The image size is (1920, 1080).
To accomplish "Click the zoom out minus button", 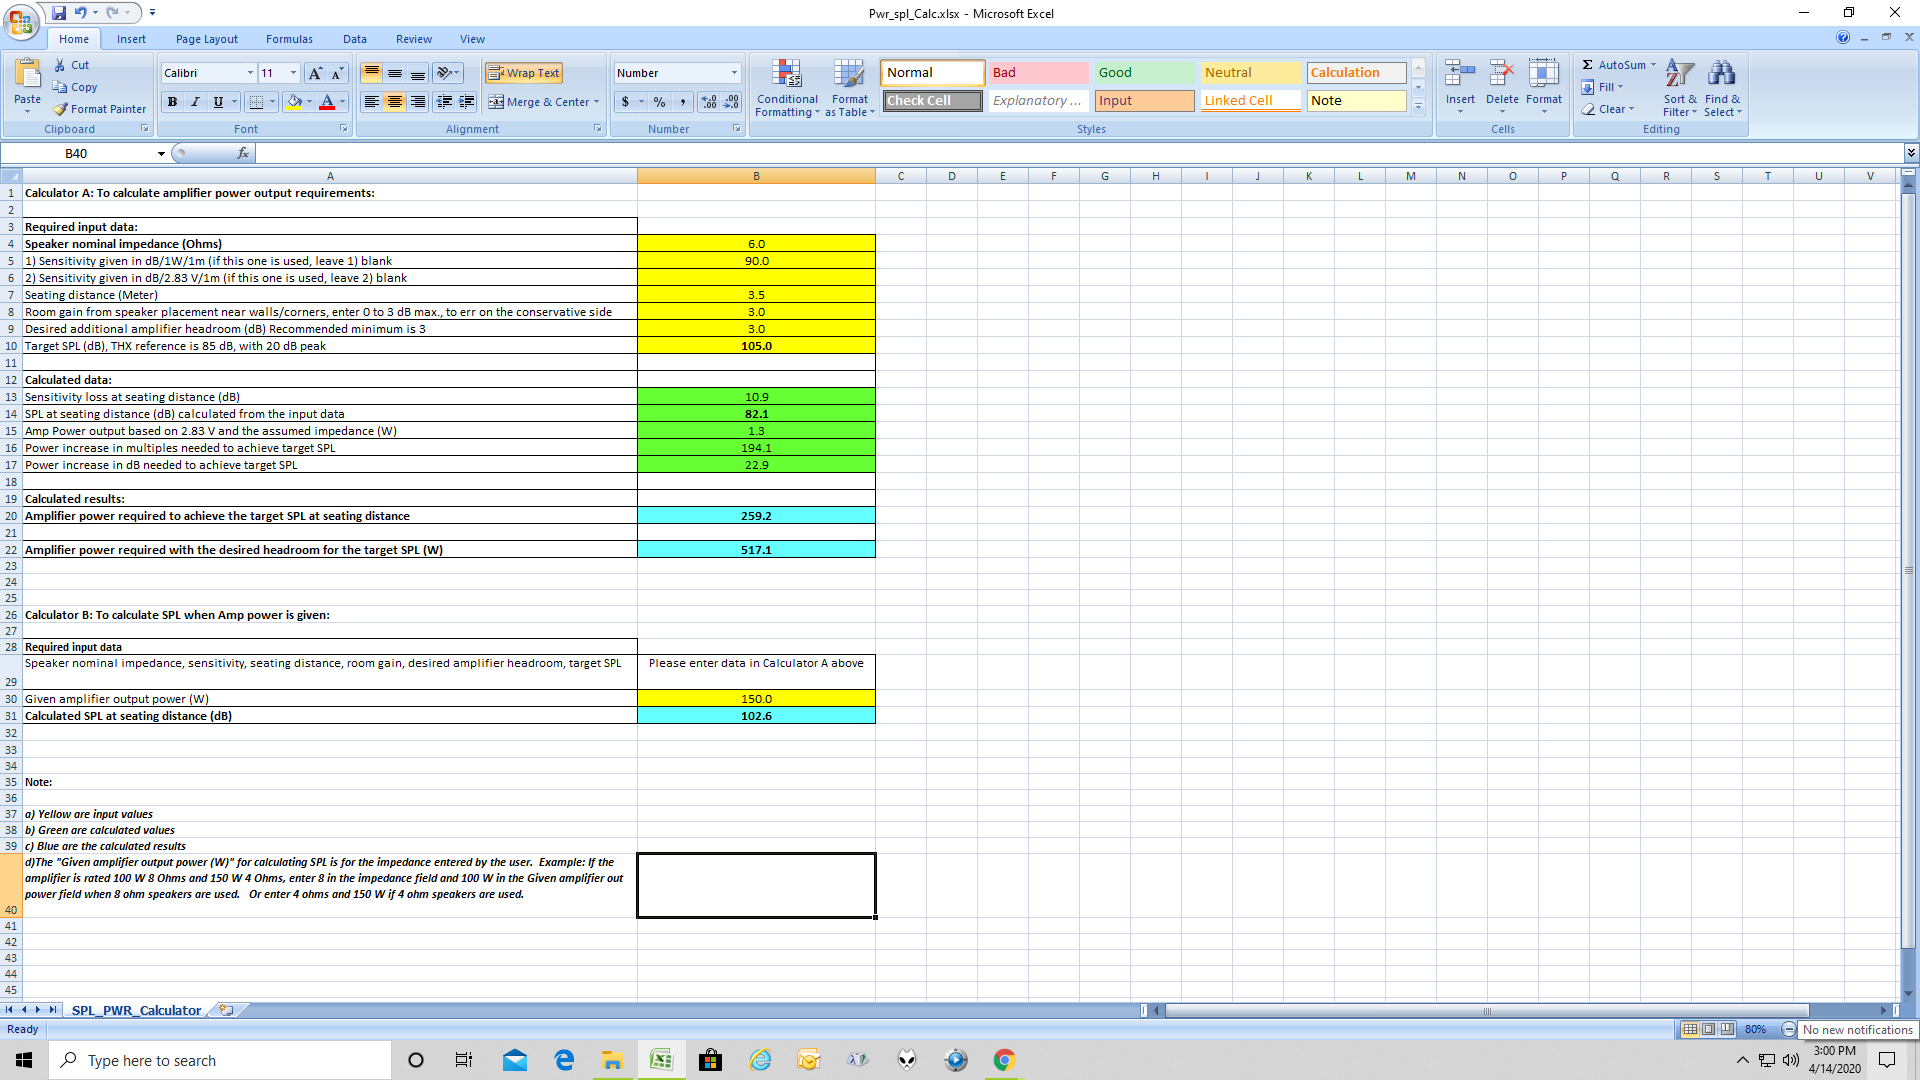I will [1788, 1029].
